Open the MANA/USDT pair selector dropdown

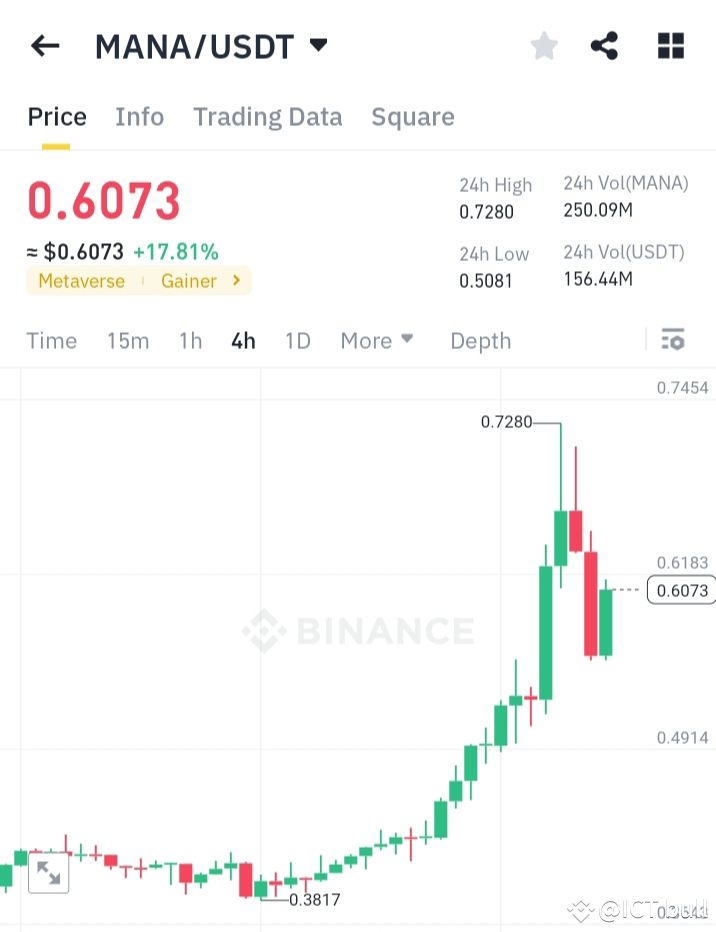(210, 45)
